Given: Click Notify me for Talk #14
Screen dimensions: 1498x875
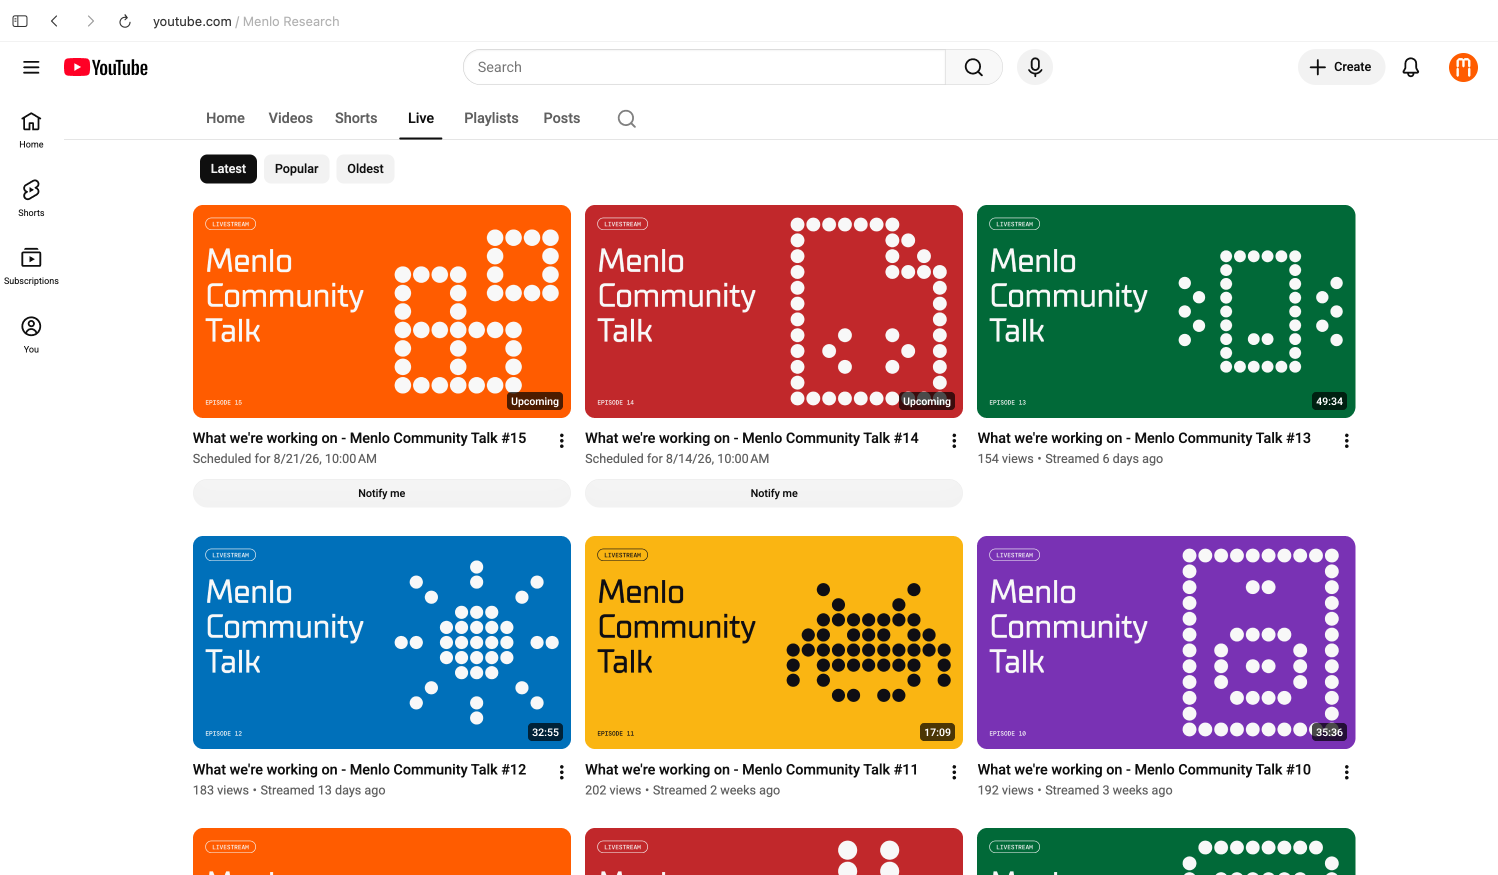Looking at the screenshot, I should 774,493.
